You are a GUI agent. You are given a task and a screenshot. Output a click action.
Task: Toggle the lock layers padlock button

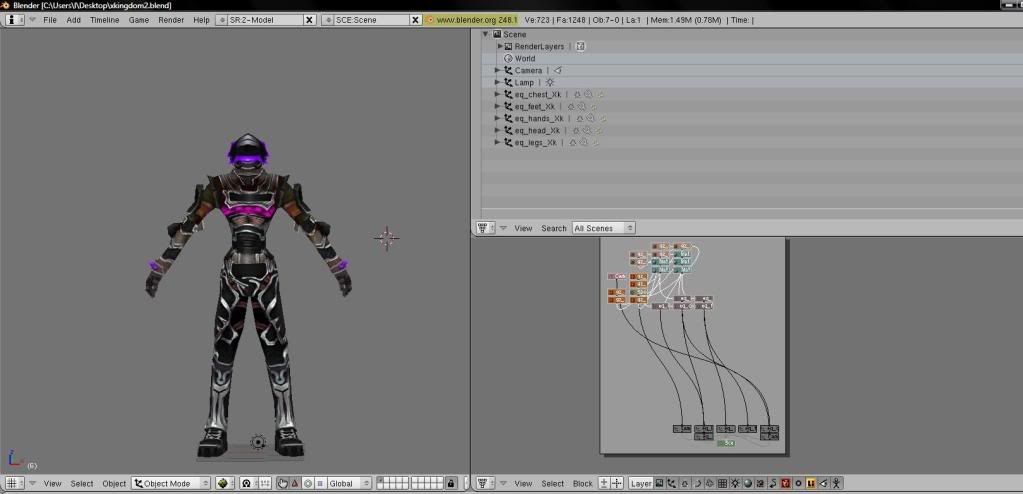click(451, 483)
